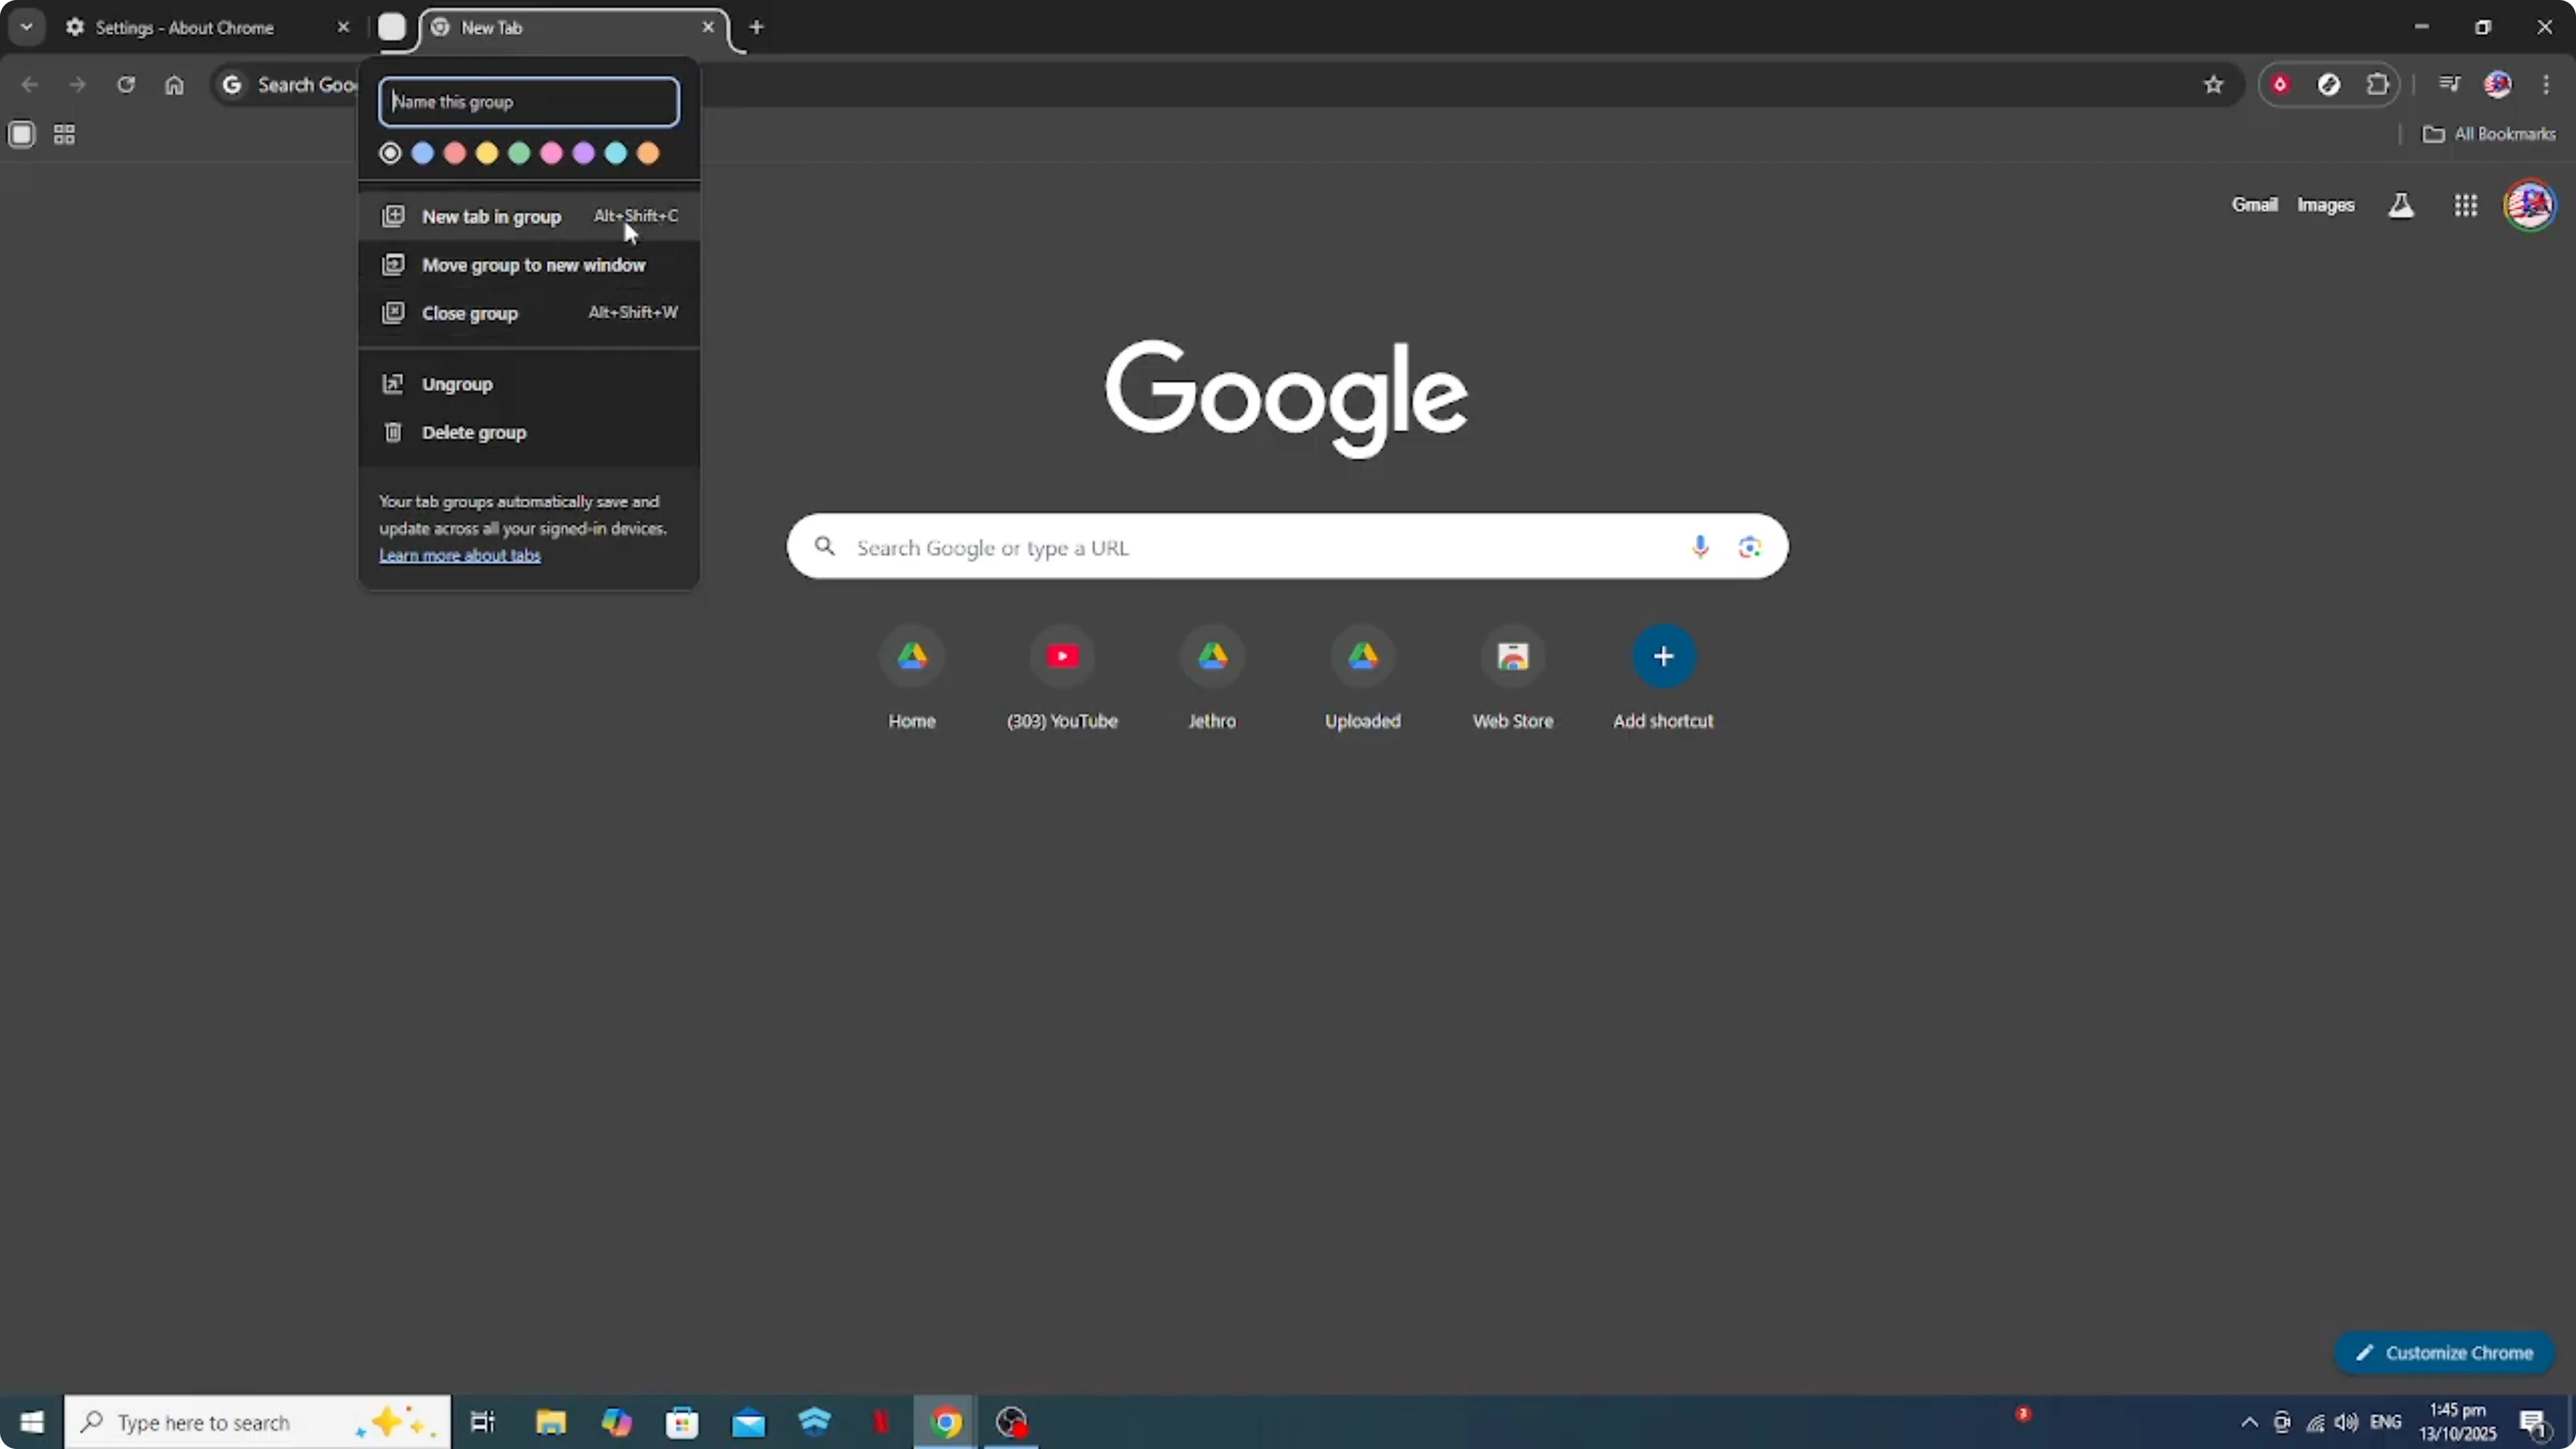Open a new tab with plus button
Image resolution: width=2576 pixels, height=1449 pixels.
tap(757, 27)
